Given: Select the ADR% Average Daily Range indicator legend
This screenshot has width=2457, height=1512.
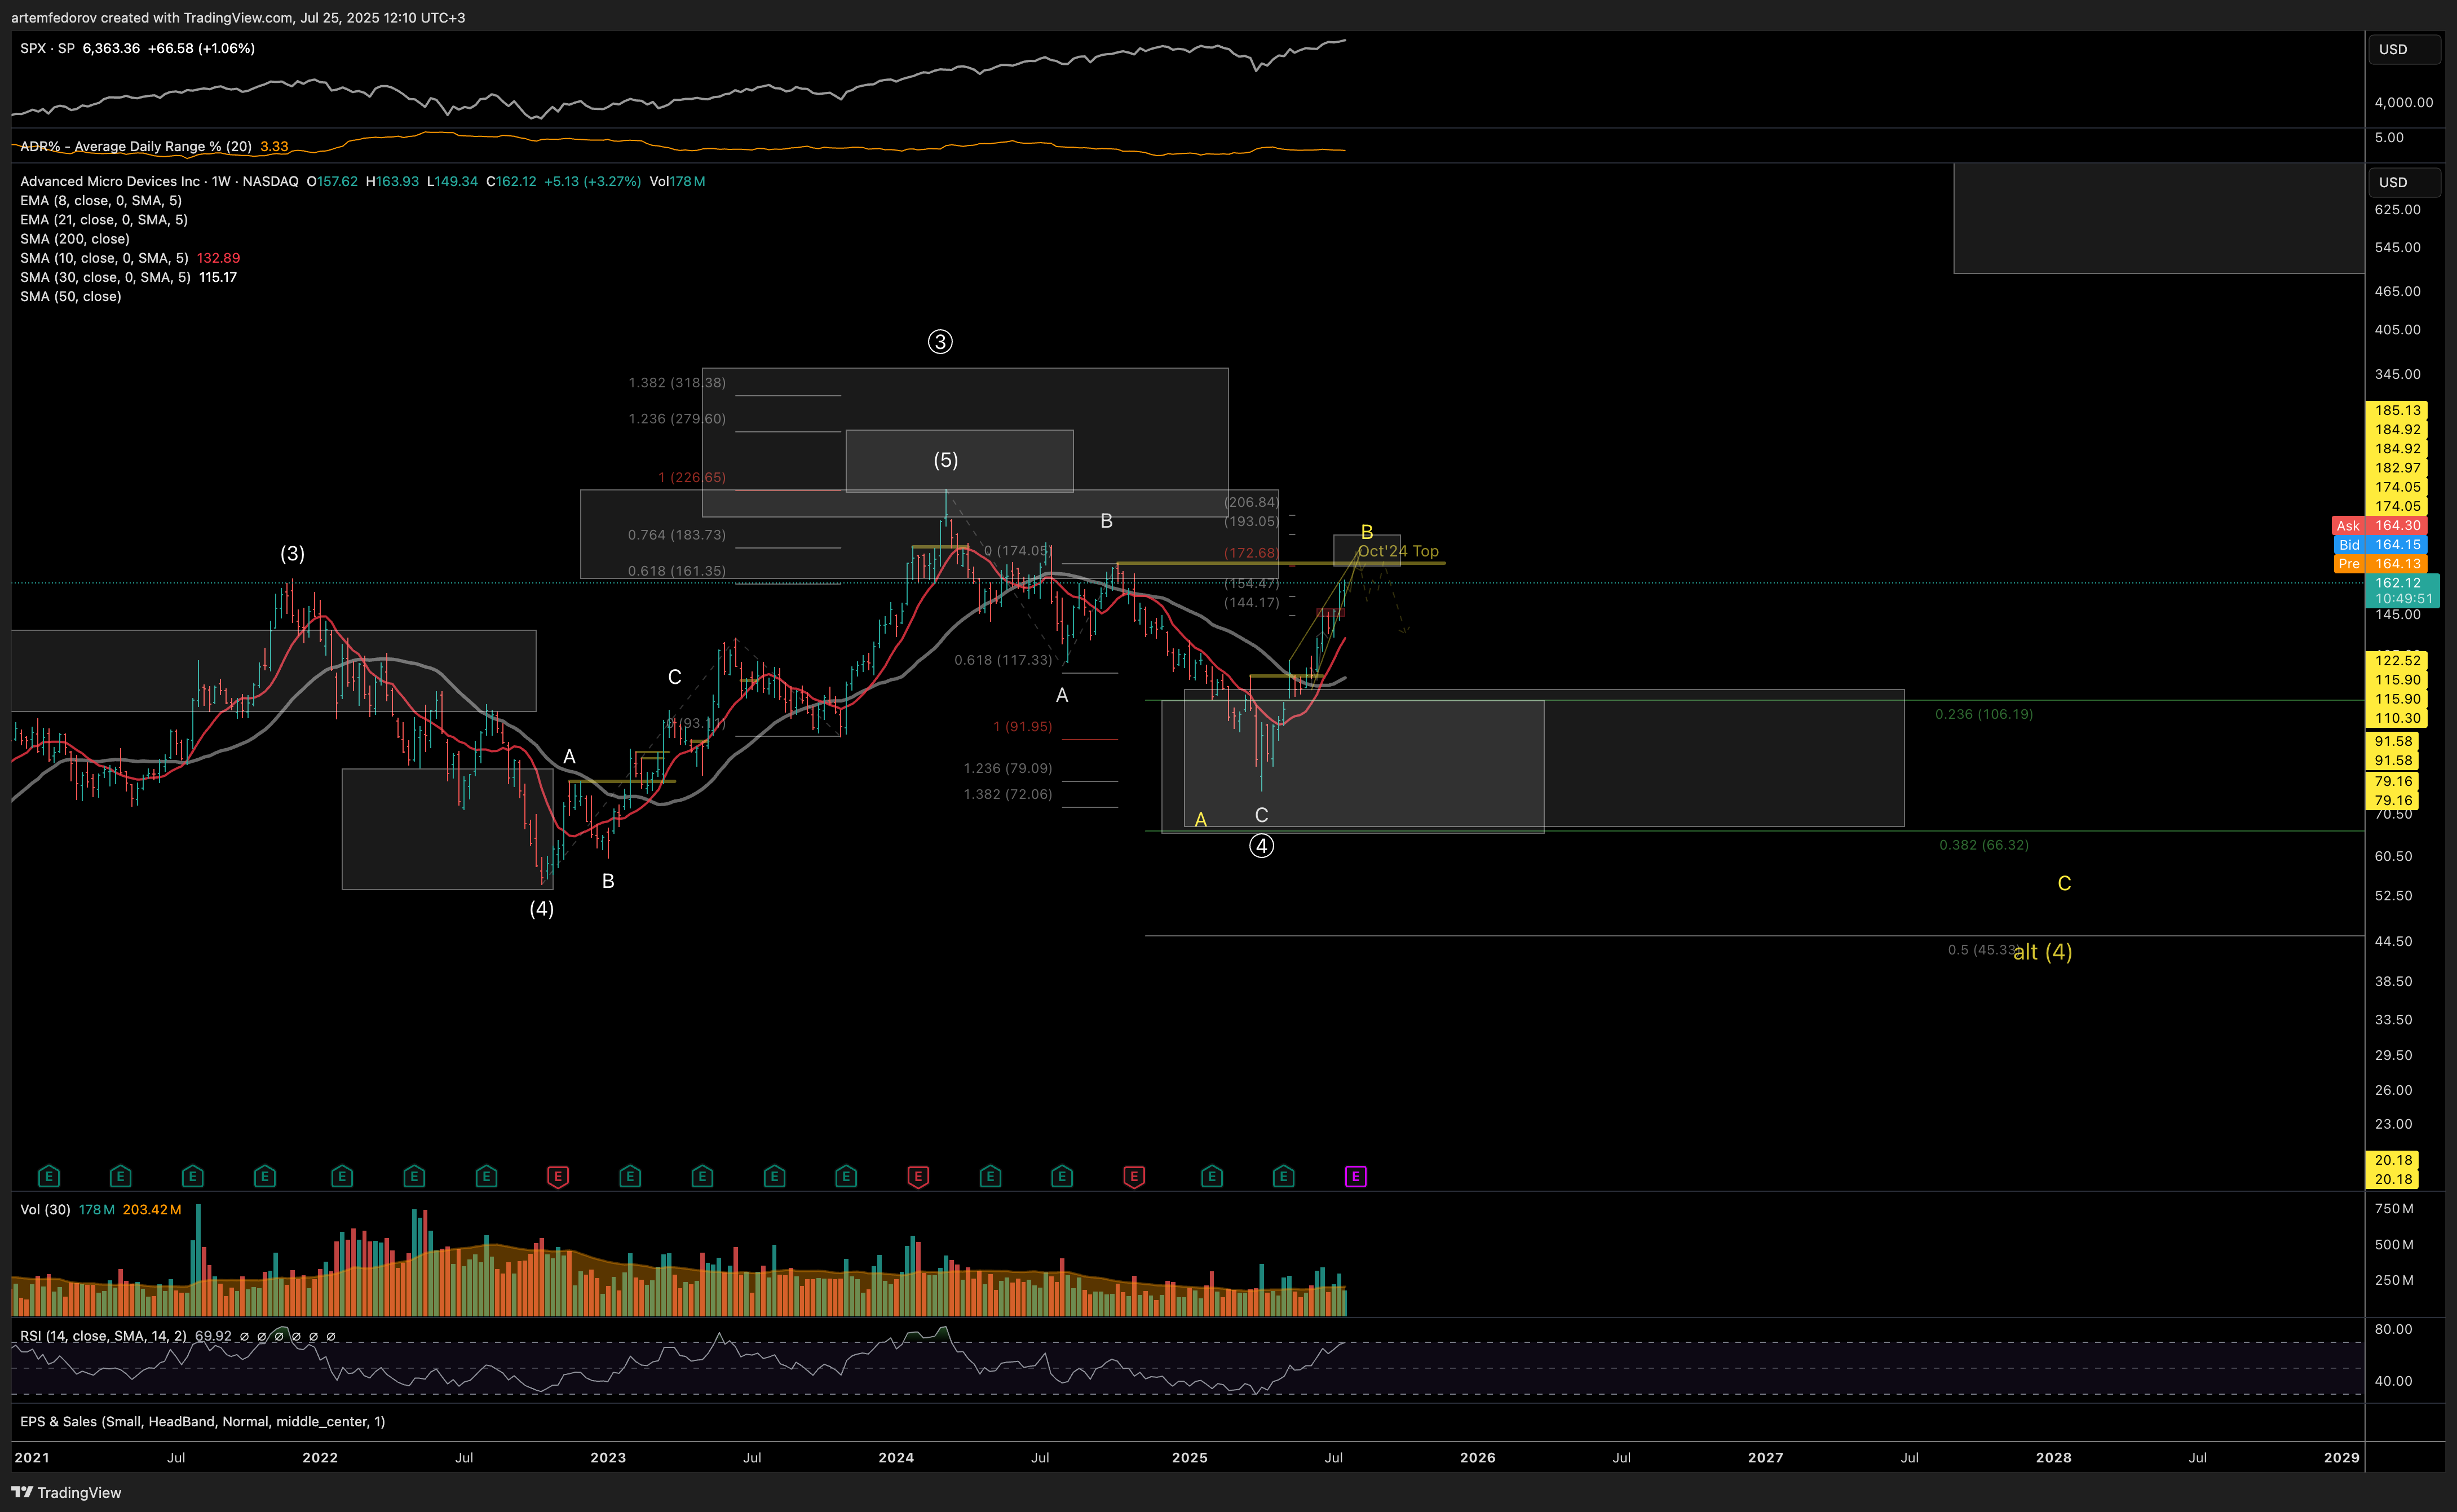Looking at the screenshot, I should pyautogui.click(x=136, y=146).
